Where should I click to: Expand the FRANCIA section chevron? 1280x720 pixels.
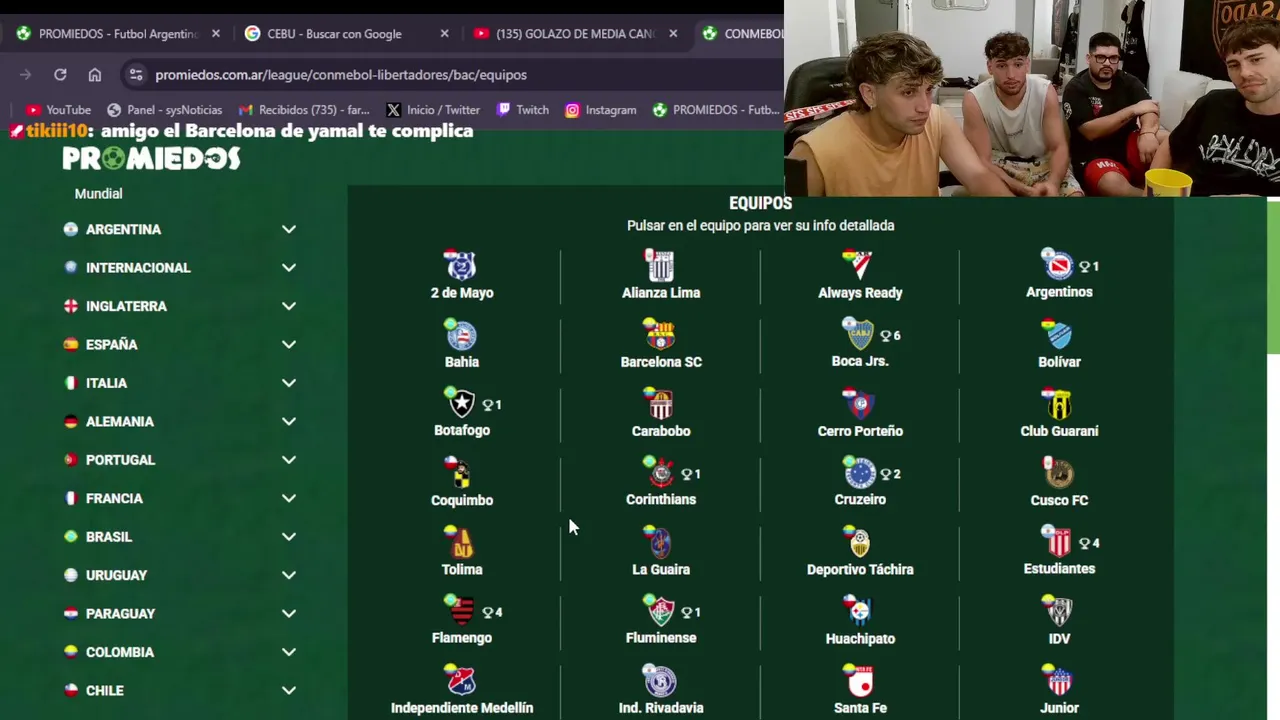click(289, 498)
